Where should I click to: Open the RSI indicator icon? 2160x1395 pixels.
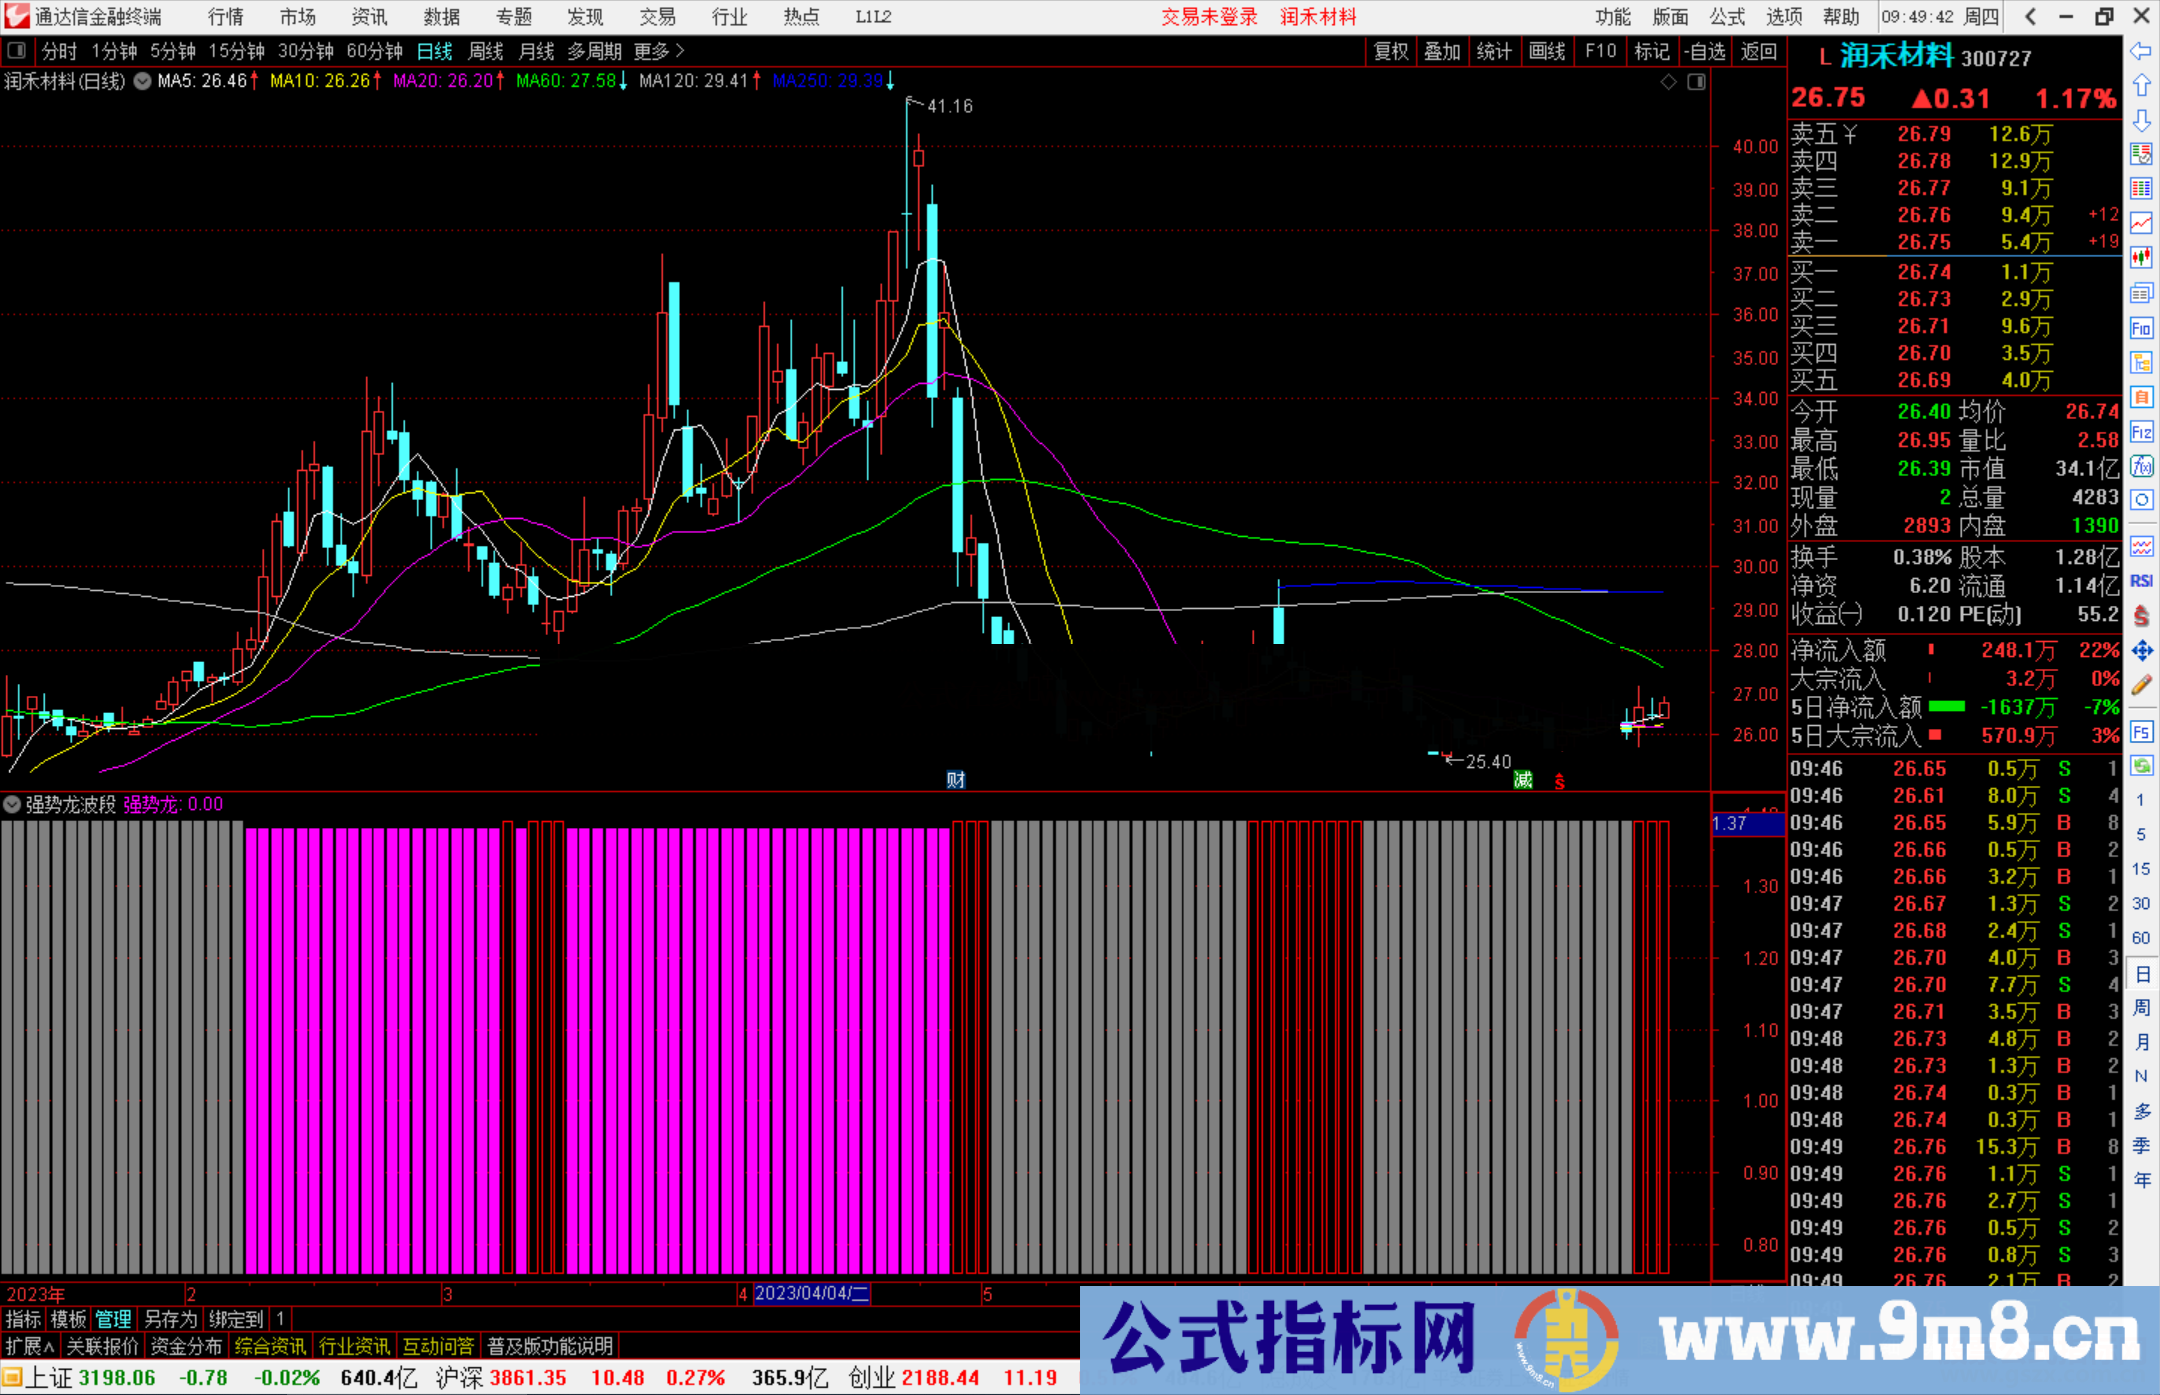(x=2141, y=581)
